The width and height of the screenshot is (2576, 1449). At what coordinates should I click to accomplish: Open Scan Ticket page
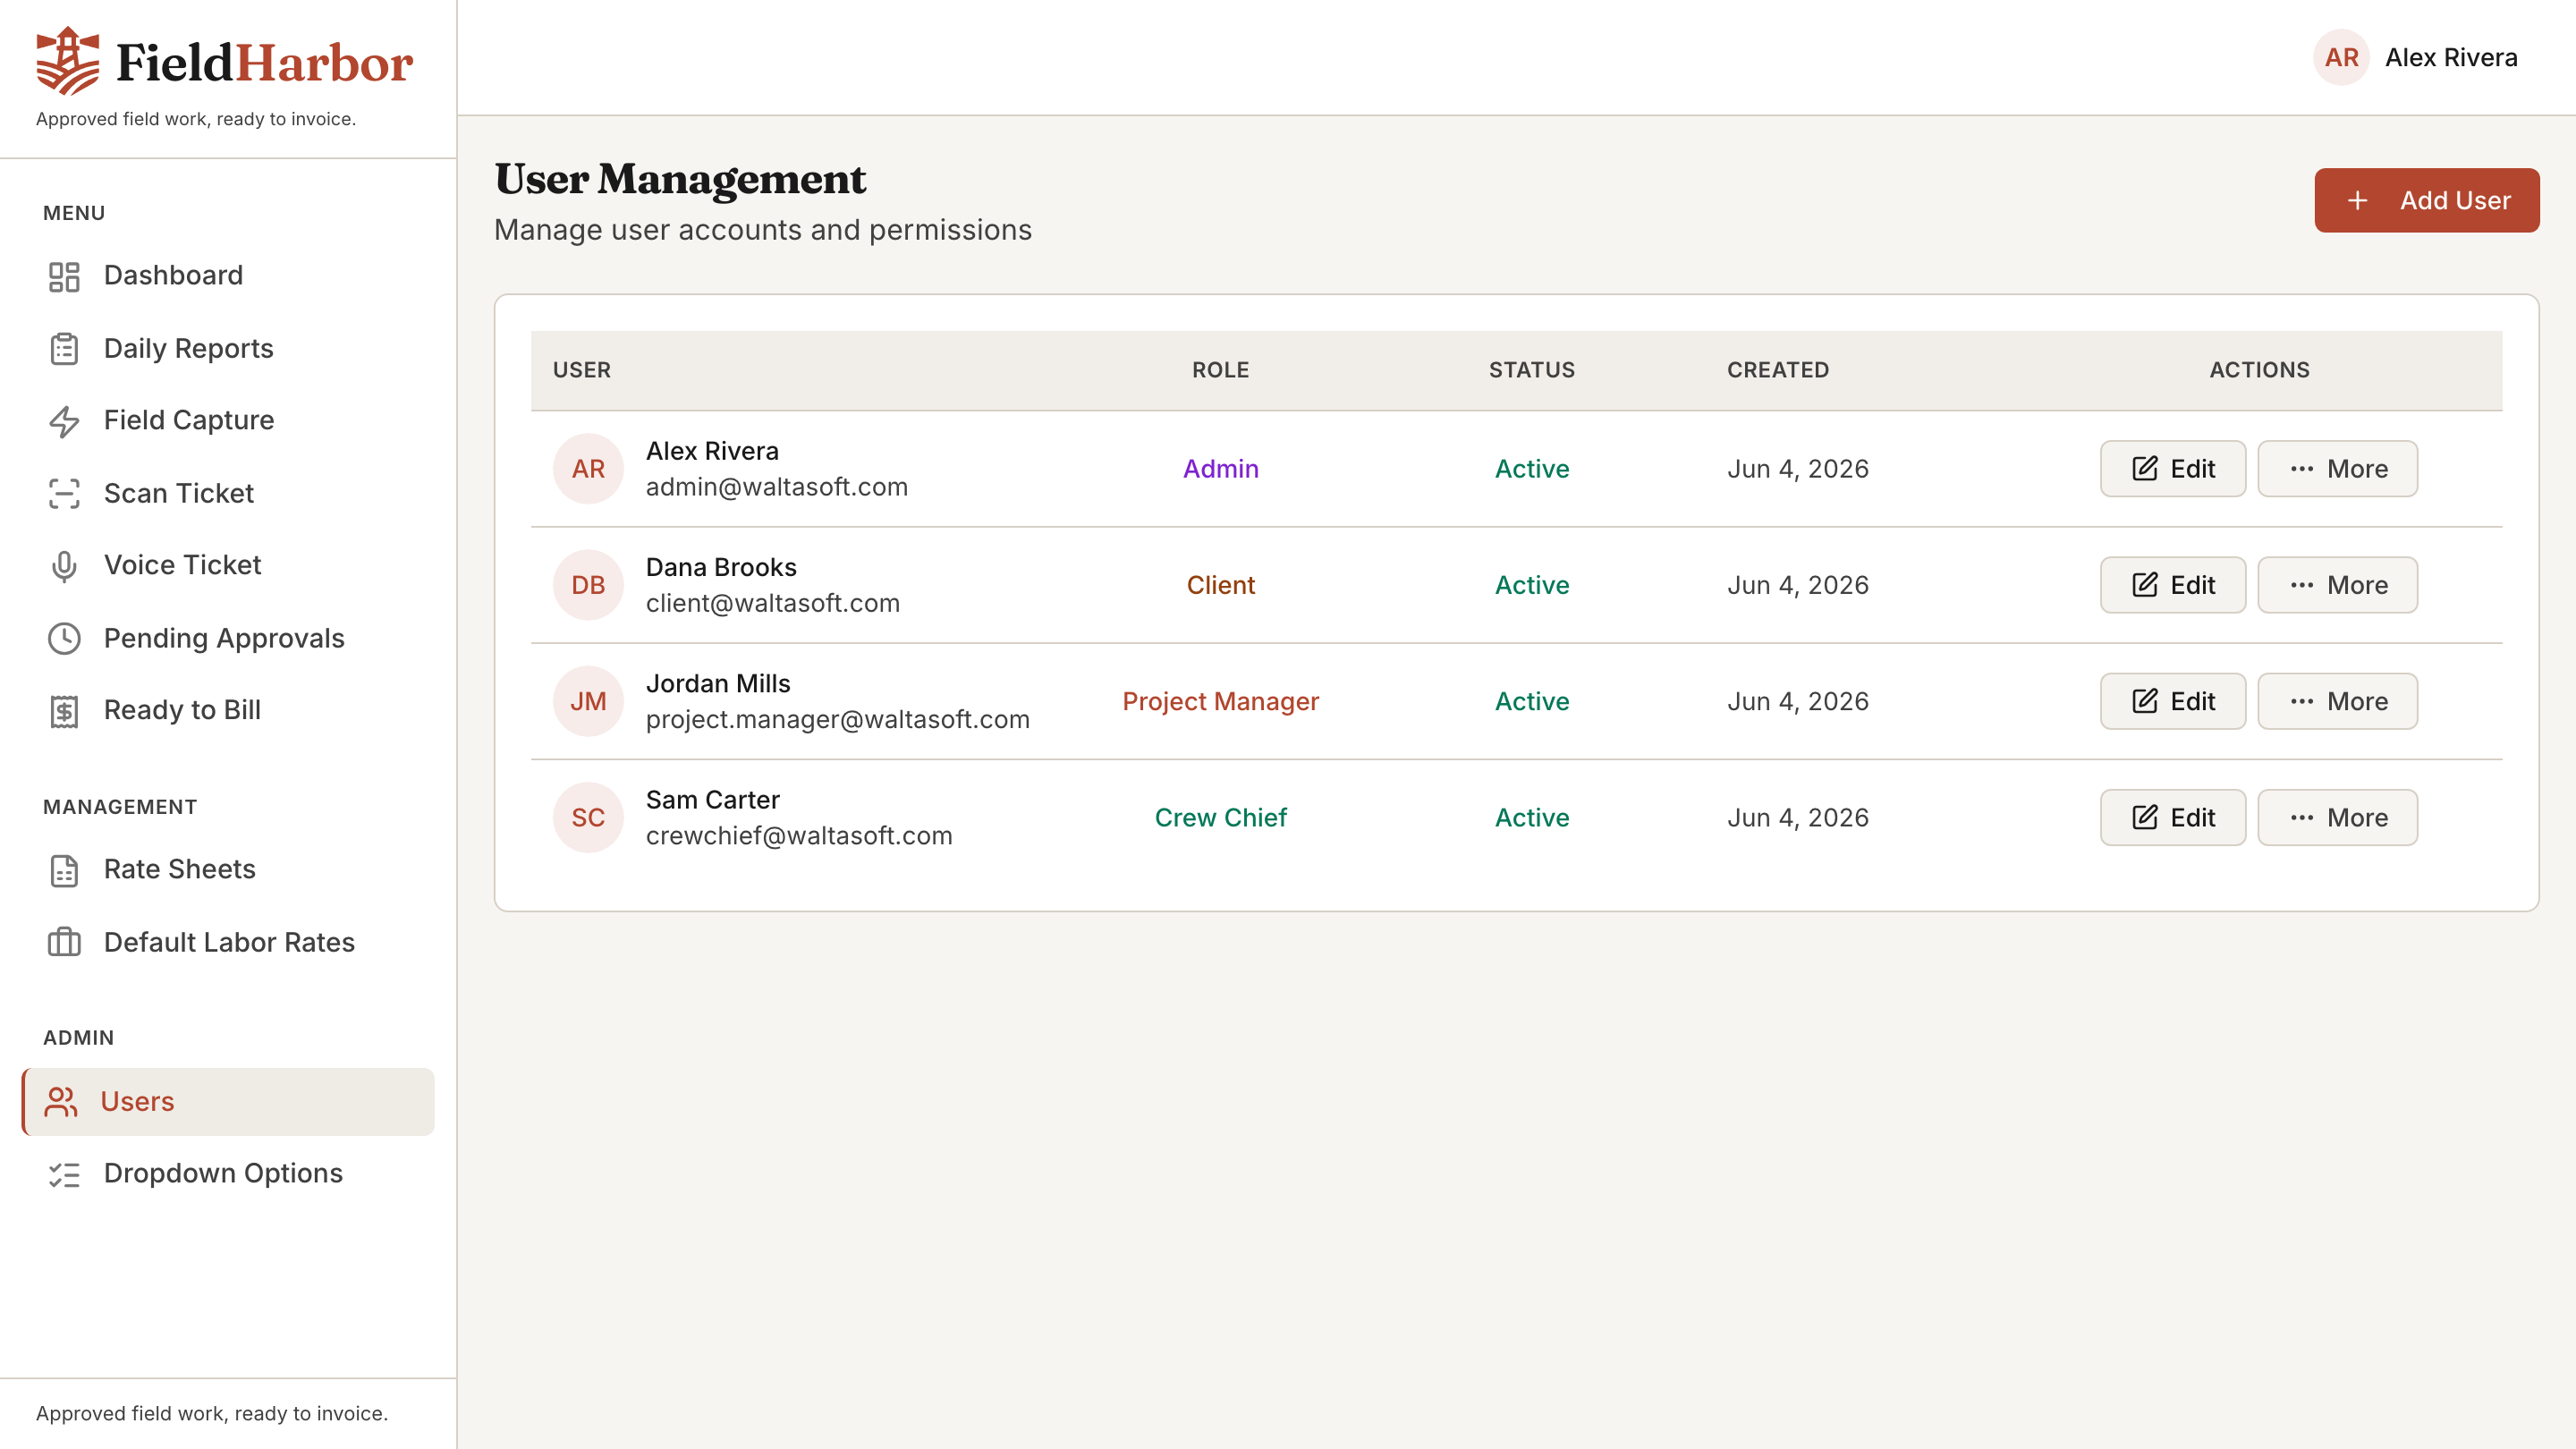(x=228, y=494)
